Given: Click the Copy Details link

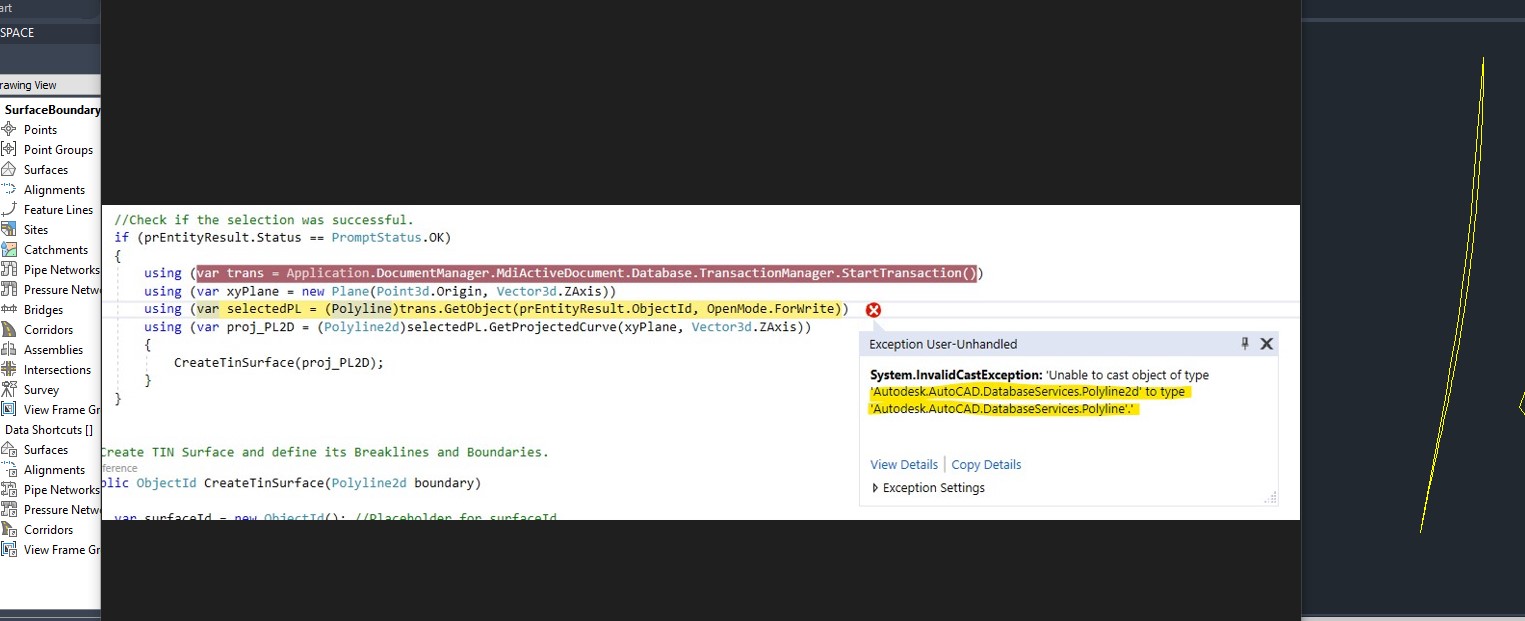Looking at the screenshot, I should [x=986, y=464].
